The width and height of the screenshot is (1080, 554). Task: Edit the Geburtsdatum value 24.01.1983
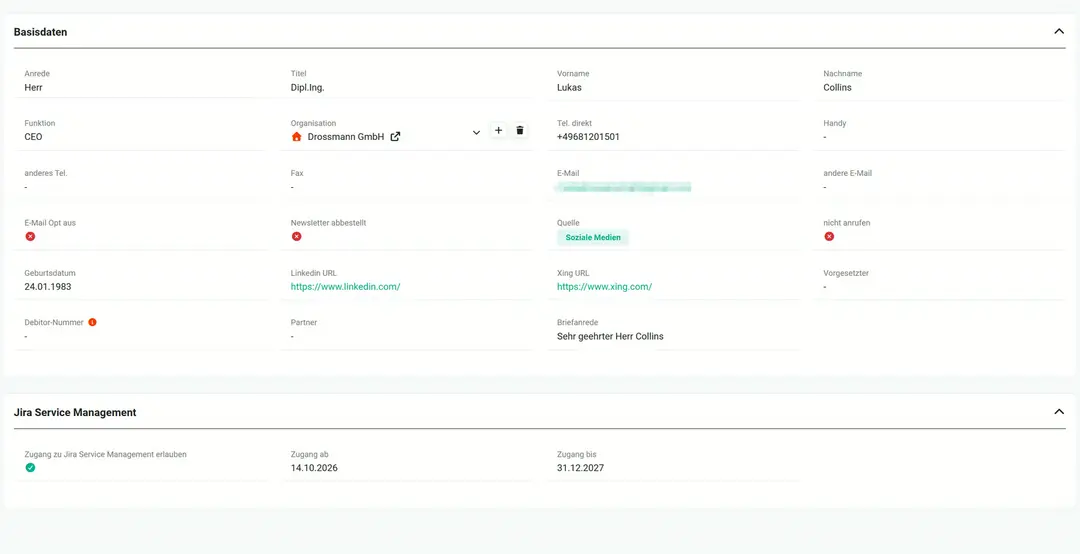pyautogui.click(x=48, y=287)
